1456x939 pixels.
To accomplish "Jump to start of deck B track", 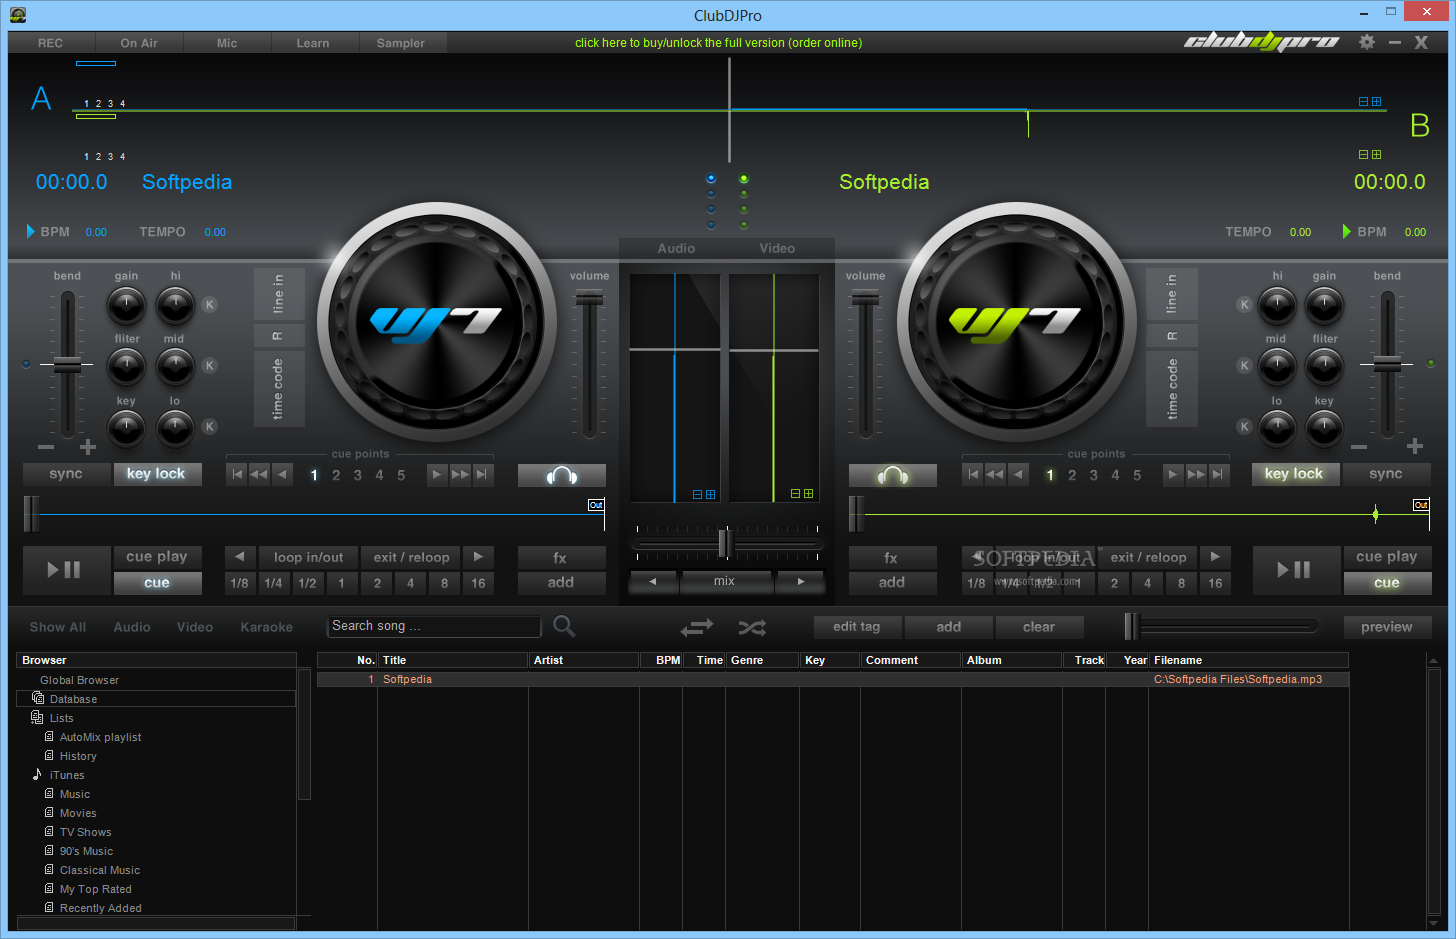I will pyautogui.click(x=972, y=475).
